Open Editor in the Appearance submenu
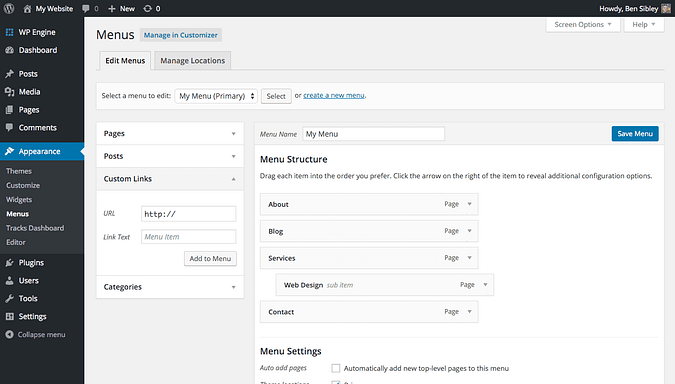675x384 pixels. [15, 242]
